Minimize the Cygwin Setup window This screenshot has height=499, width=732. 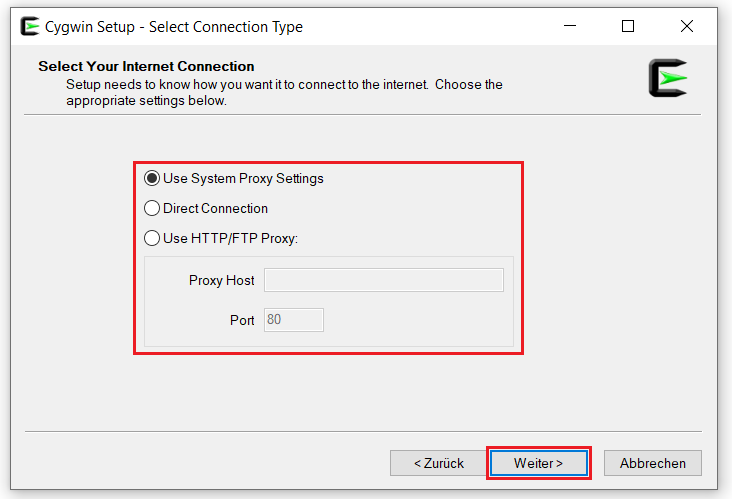[570, 27]
